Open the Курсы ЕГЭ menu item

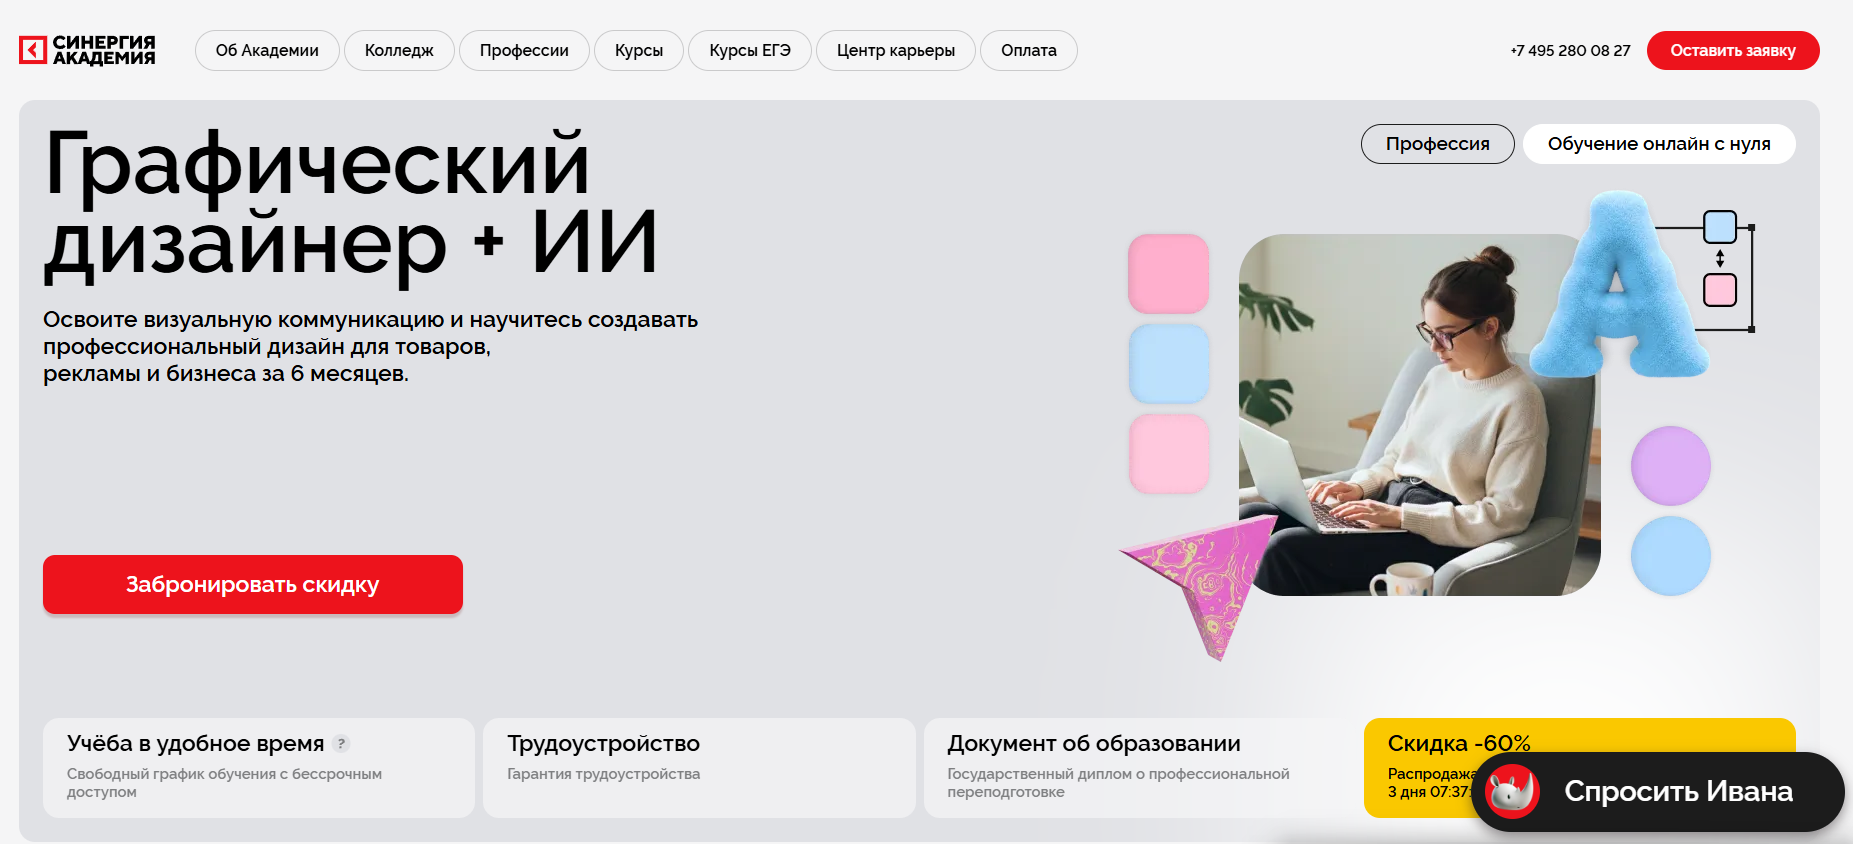750,50
